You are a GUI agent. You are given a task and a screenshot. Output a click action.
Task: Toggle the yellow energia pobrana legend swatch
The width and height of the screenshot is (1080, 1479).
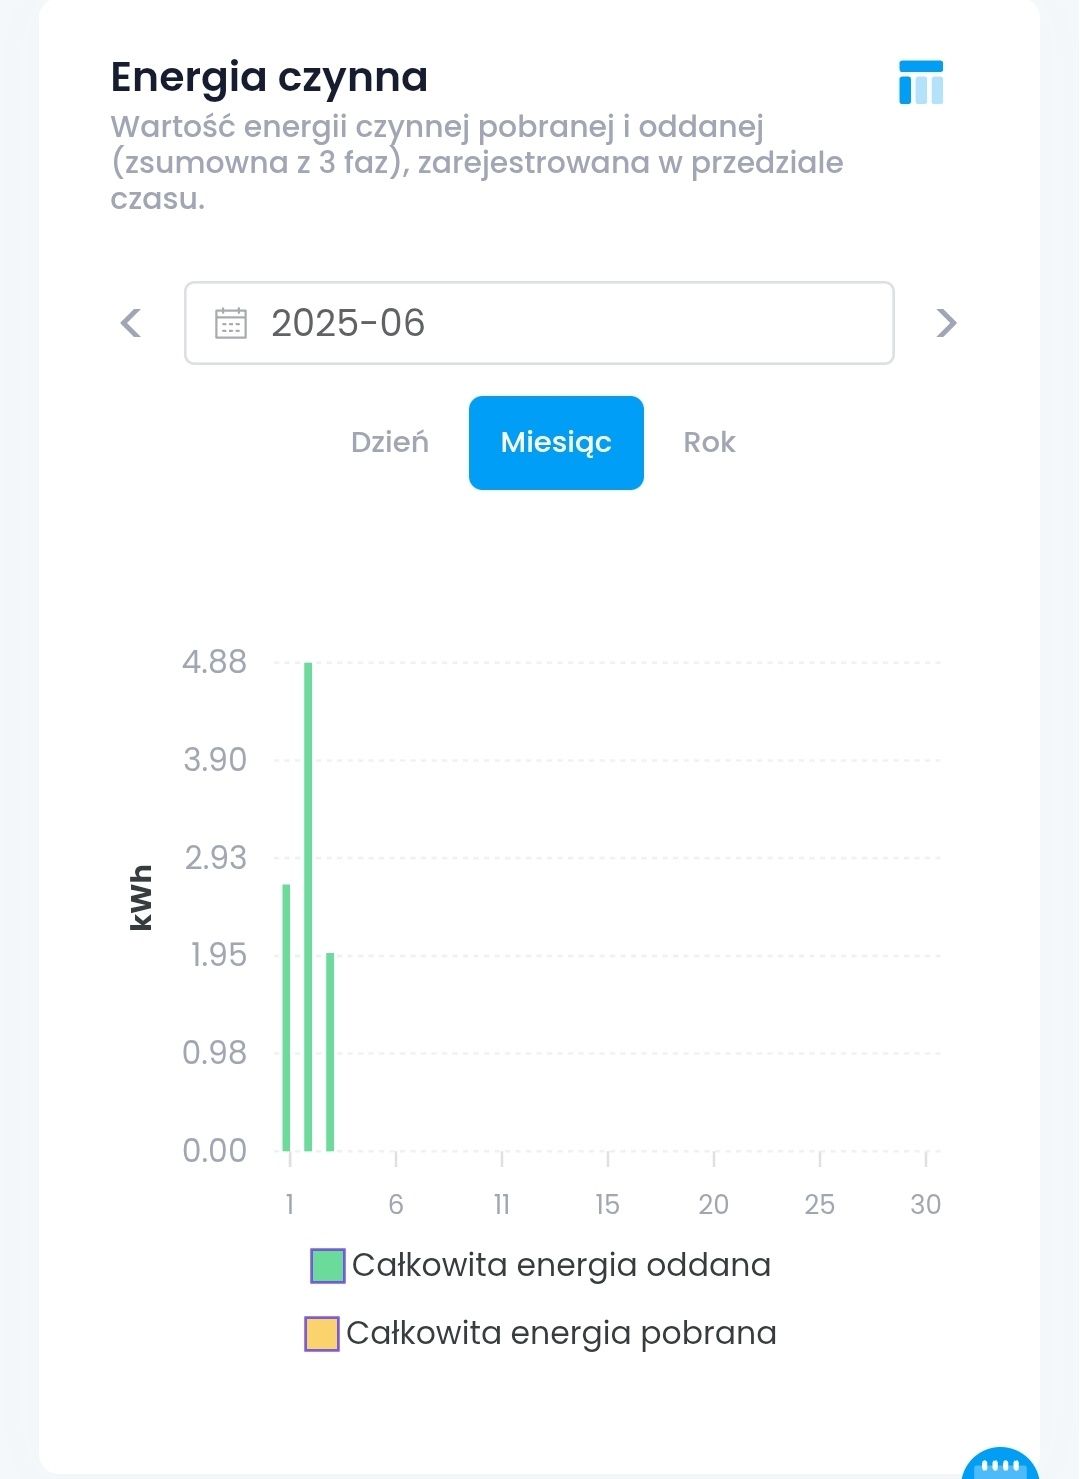[322, 1334]
